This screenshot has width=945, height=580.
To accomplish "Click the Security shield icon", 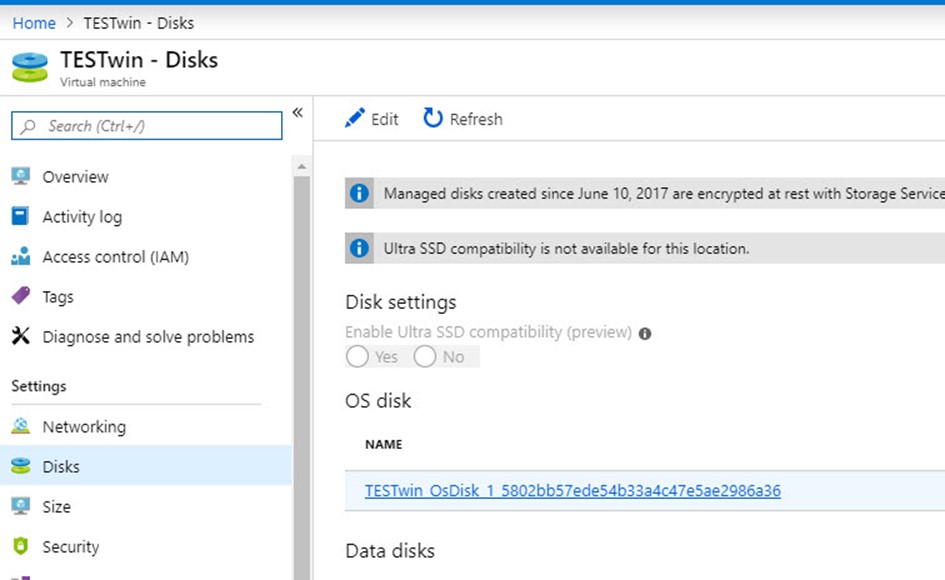I will pyautogui.click(x=20, y=547).
